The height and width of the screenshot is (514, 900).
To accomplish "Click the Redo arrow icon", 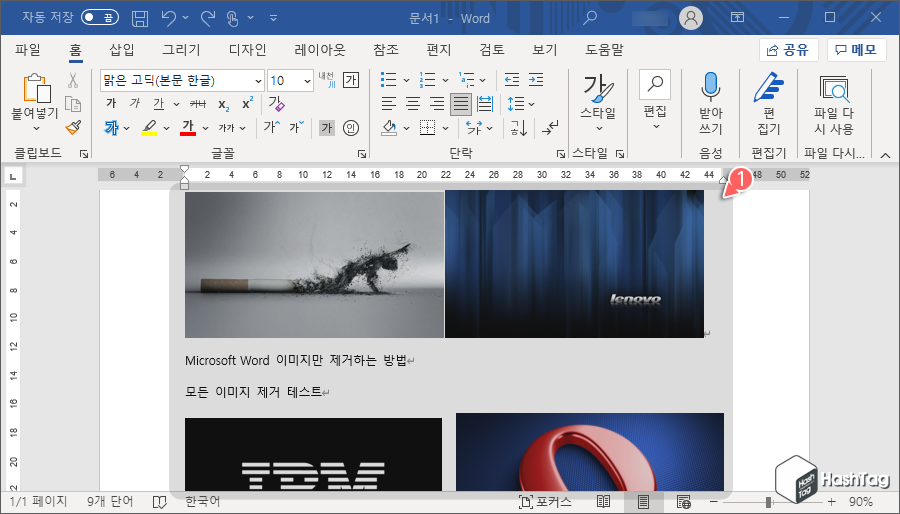I will [208, 18].
